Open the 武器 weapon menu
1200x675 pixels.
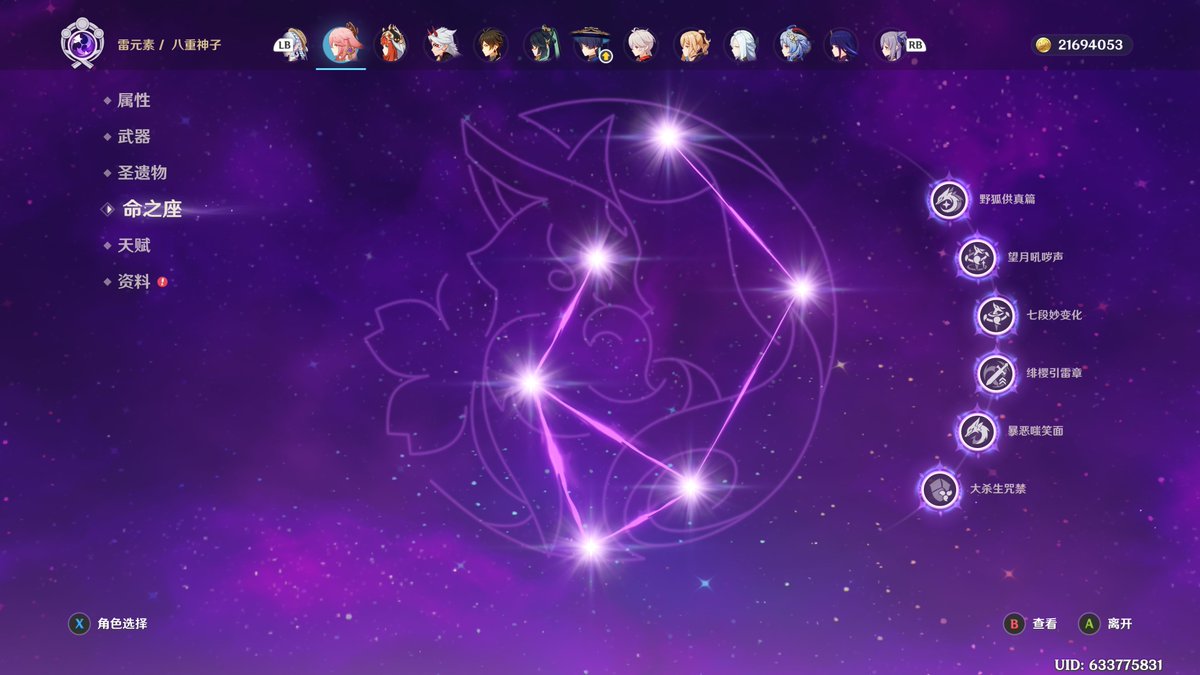(134, 136)
